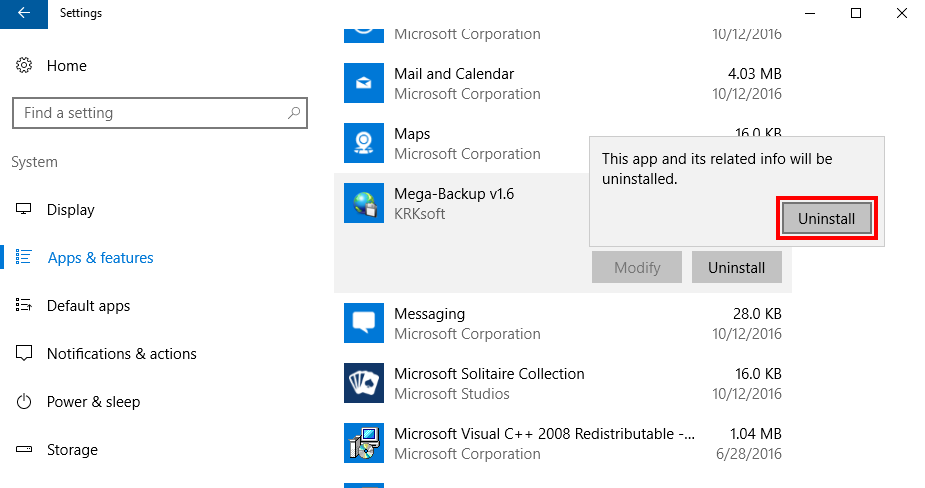Go back using the Settings back arrow
This screenshot has width=925, height=488.
tap(24, 13)
